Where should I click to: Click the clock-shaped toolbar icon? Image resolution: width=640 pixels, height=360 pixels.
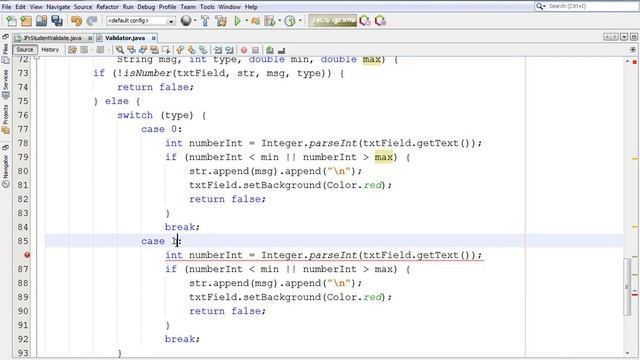click(x=290, y=21)
